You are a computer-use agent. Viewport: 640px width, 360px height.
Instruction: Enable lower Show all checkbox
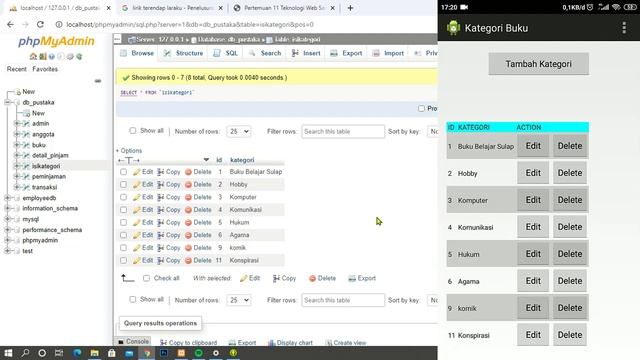point(133,300)
